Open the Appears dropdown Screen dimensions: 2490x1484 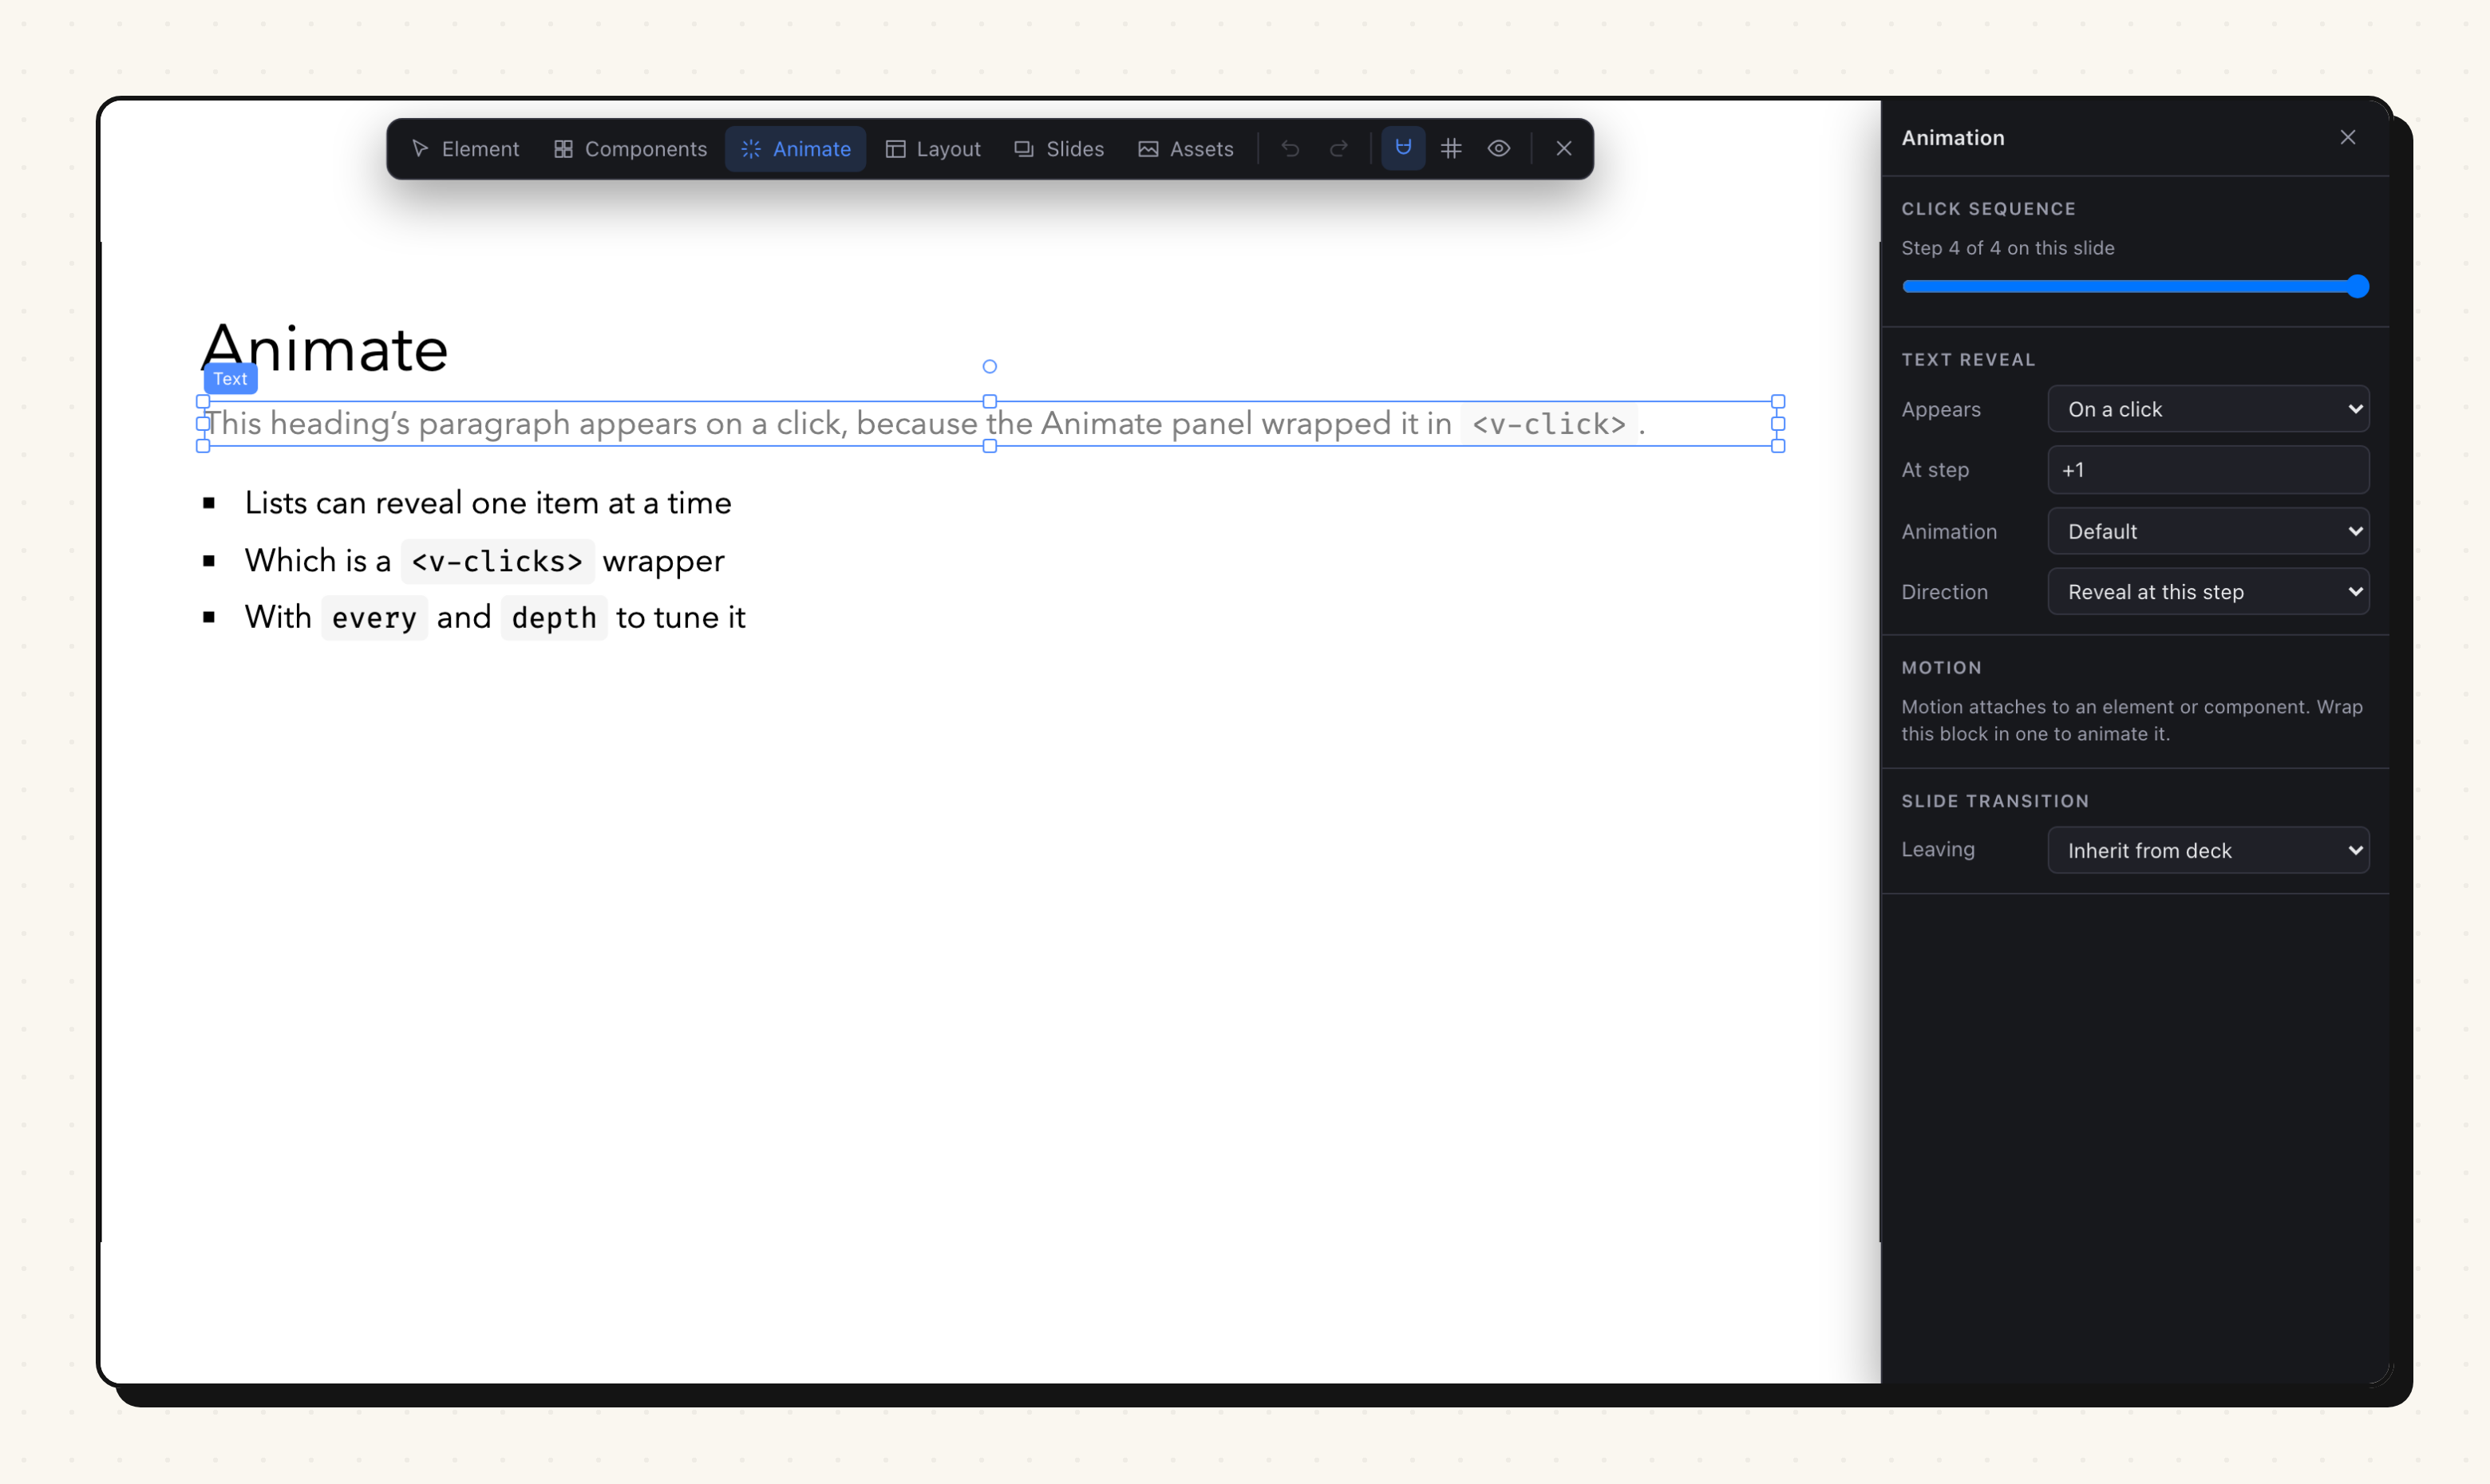tap(2208, 409)
